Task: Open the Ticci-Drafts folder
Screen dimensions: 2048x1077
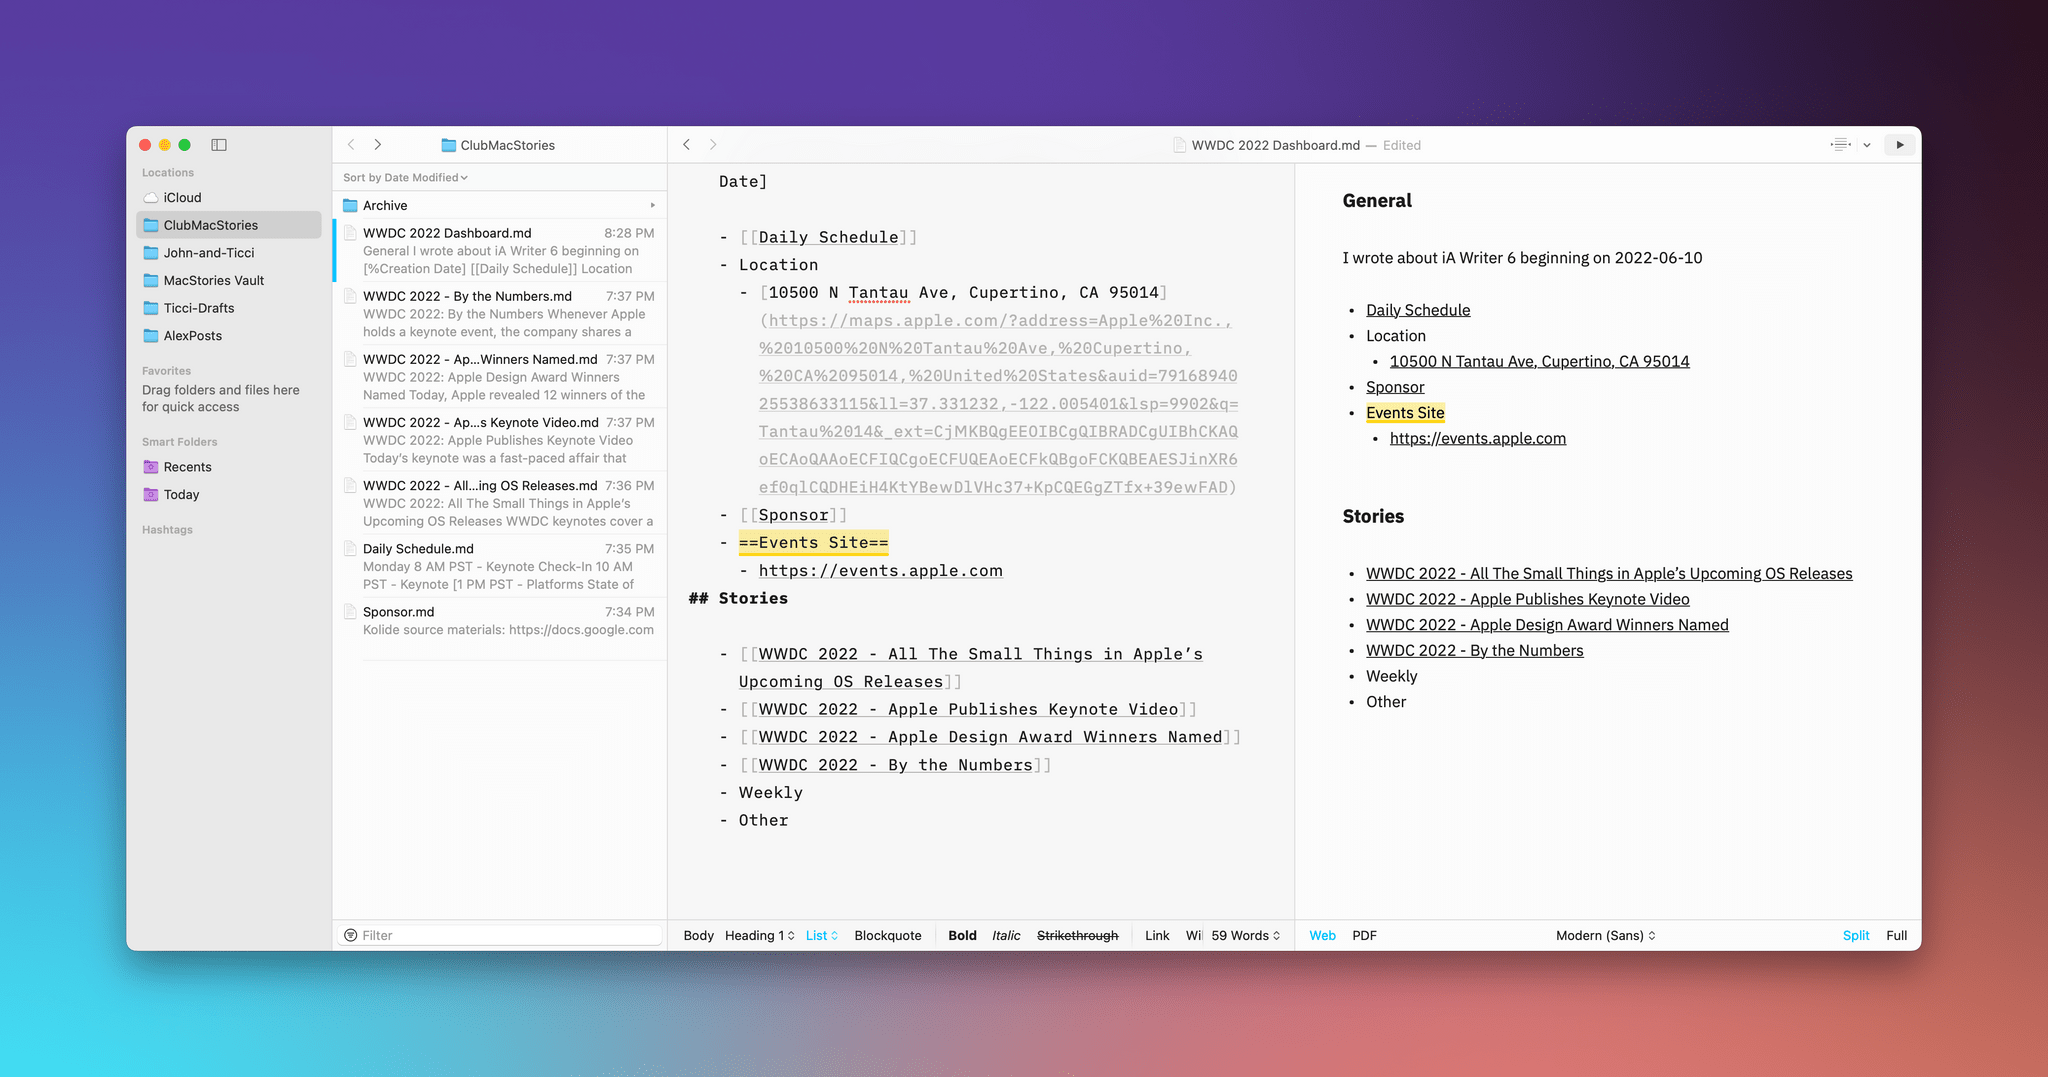Action: pyautogui.click(x=229, y=308)
